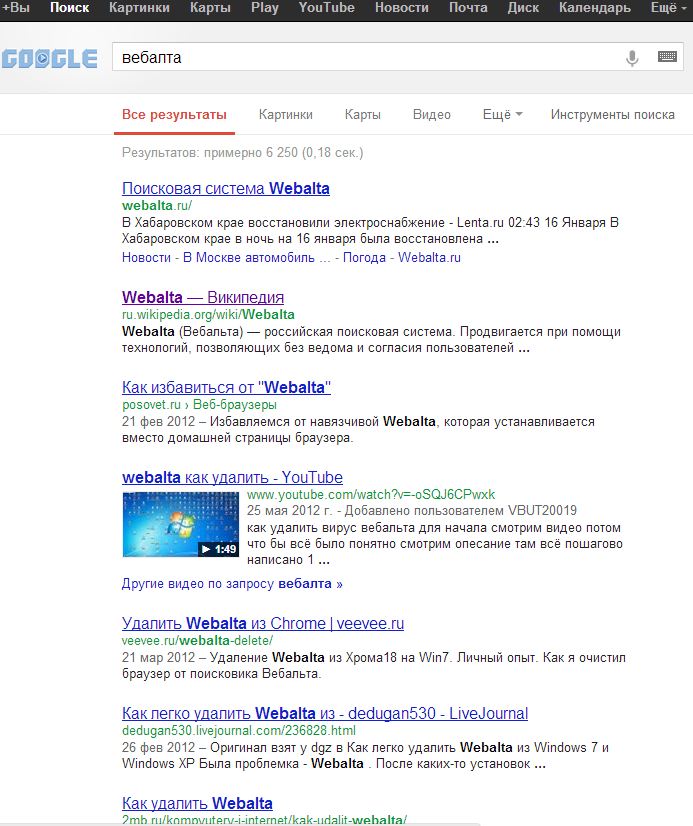Viewport: 693px width, 826px height.
Task: Switch to Видео results tab
Action: click(431, 115)
